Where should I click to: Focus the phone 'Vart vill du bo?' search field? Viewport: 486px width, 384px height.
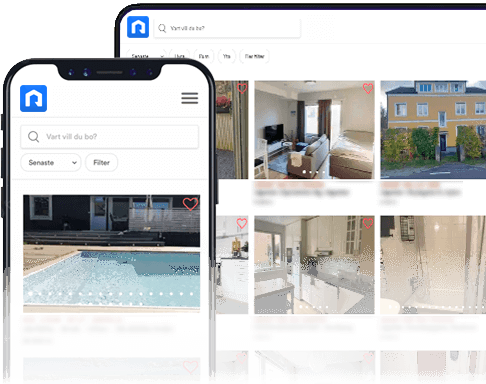110,137
